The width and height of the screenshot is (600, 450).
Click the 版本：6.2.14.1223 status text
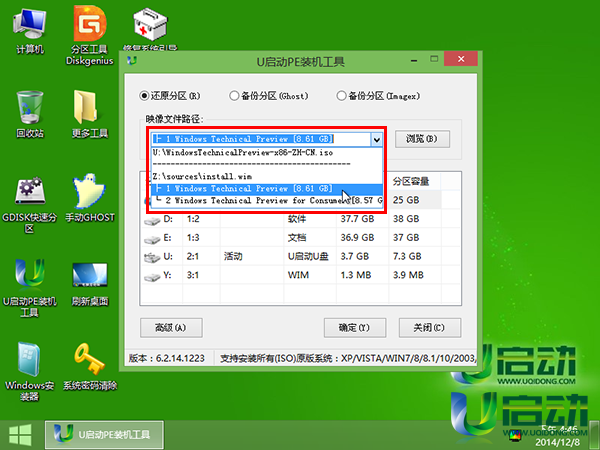coord(167,359)
